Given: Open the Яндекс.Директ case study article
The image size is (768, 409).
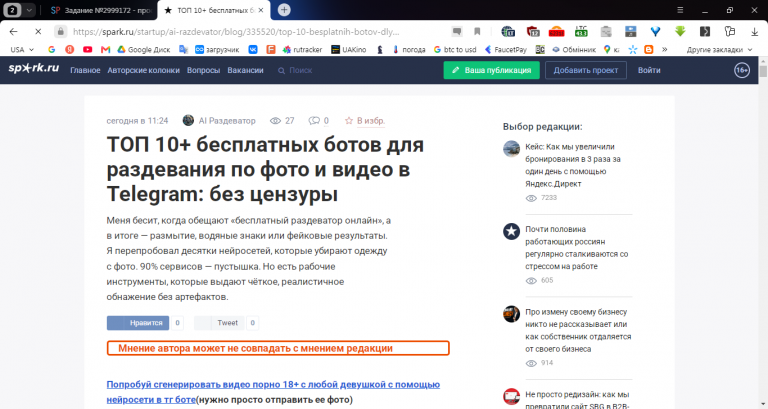Looking at the screenshot, I should (x=573, y=165).
